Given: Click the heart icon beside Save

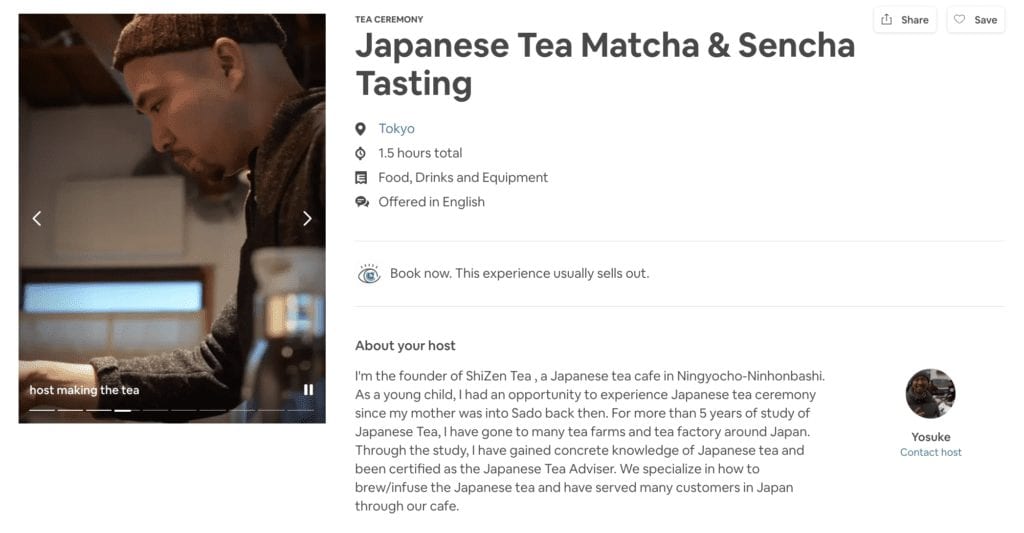Looking at the screenshot, I should click(960, 20).
